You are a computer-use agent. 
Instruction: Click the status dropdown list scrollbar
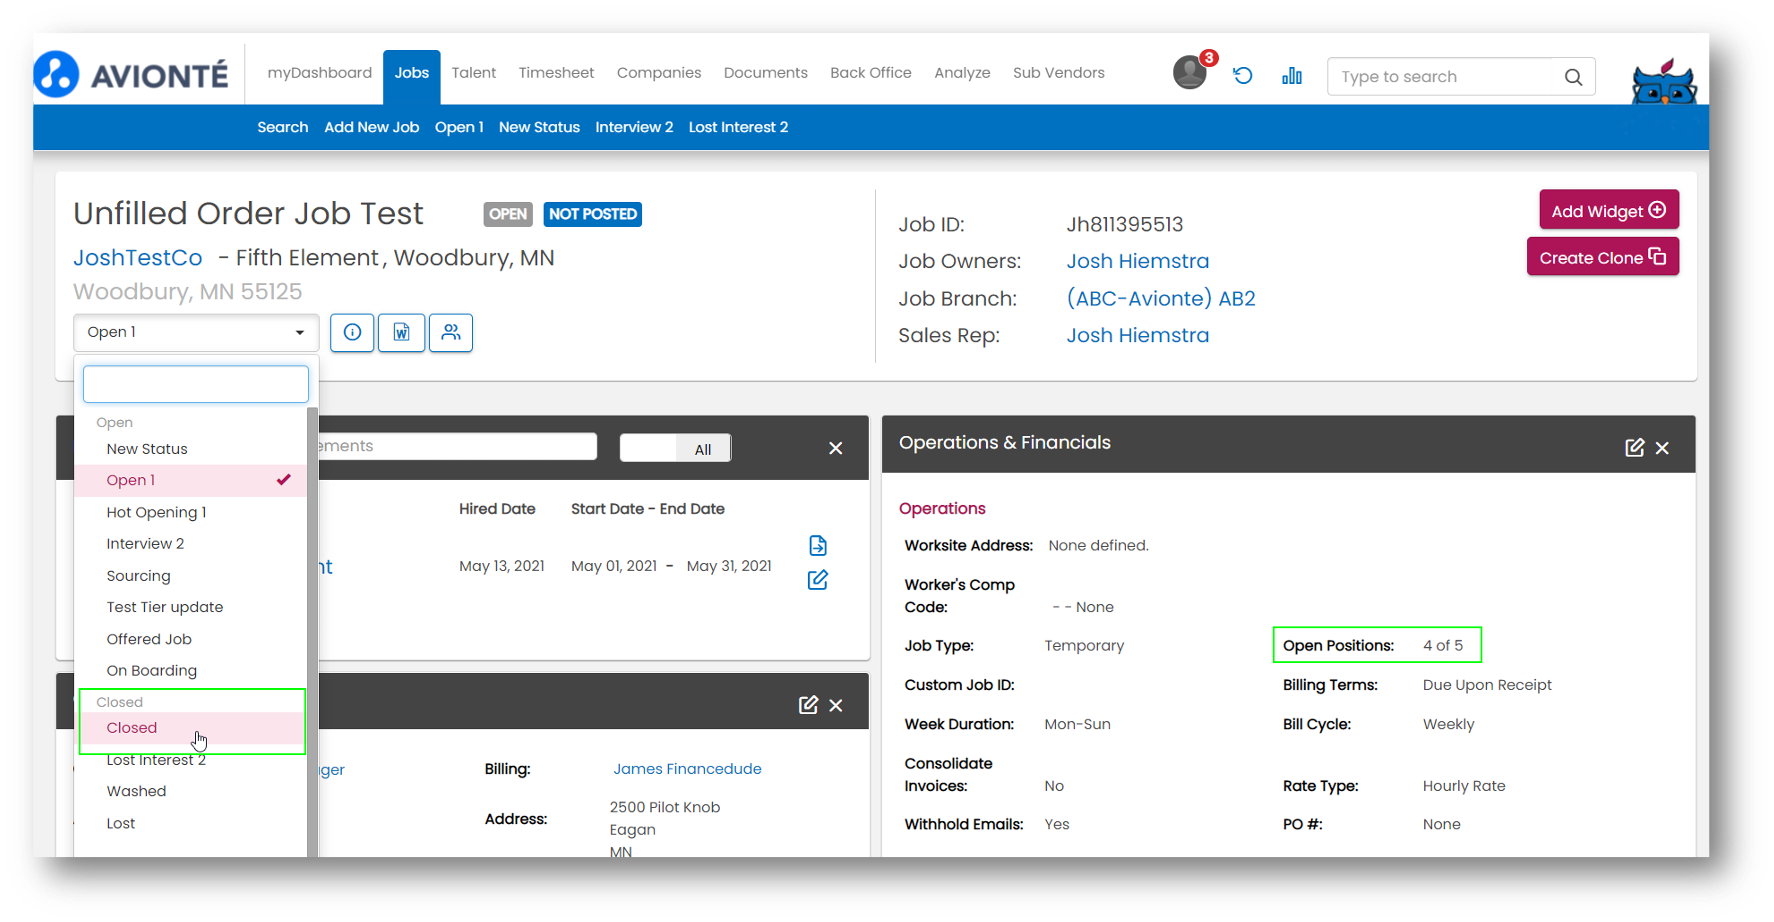312,632
